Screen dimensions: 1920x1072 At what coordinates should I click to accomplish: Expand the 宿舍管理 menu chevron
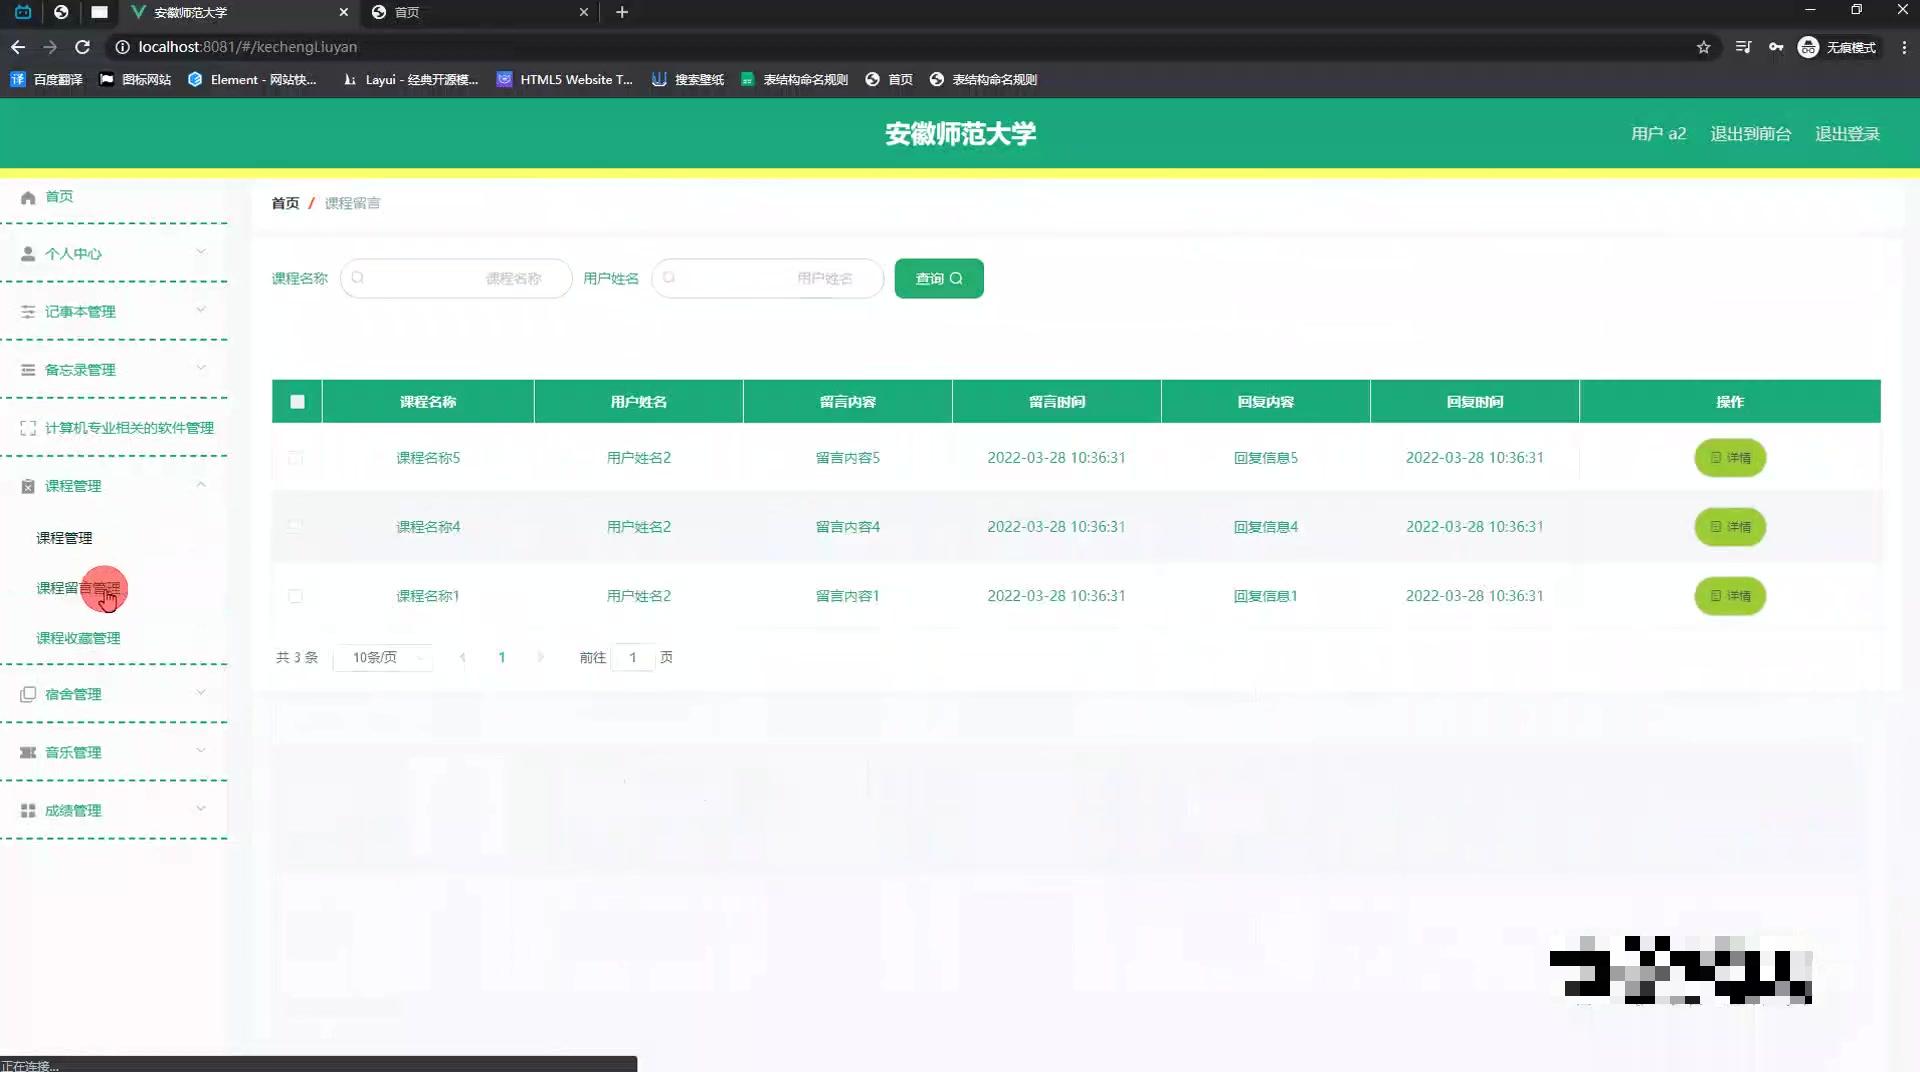tap(201, 692)
